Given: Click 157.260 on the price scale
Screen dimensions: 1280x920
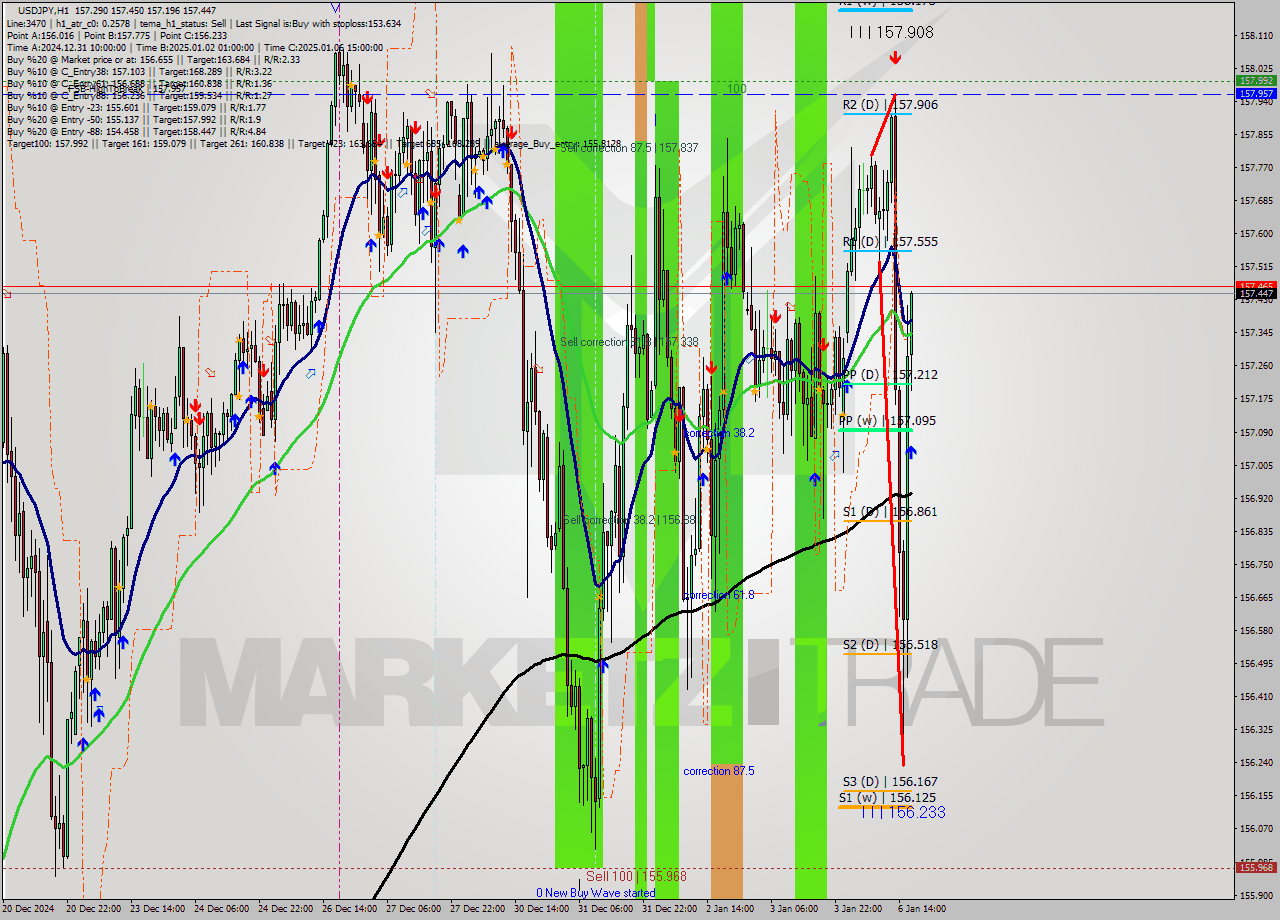Looking at the screenshot, I should (1256, 365).
